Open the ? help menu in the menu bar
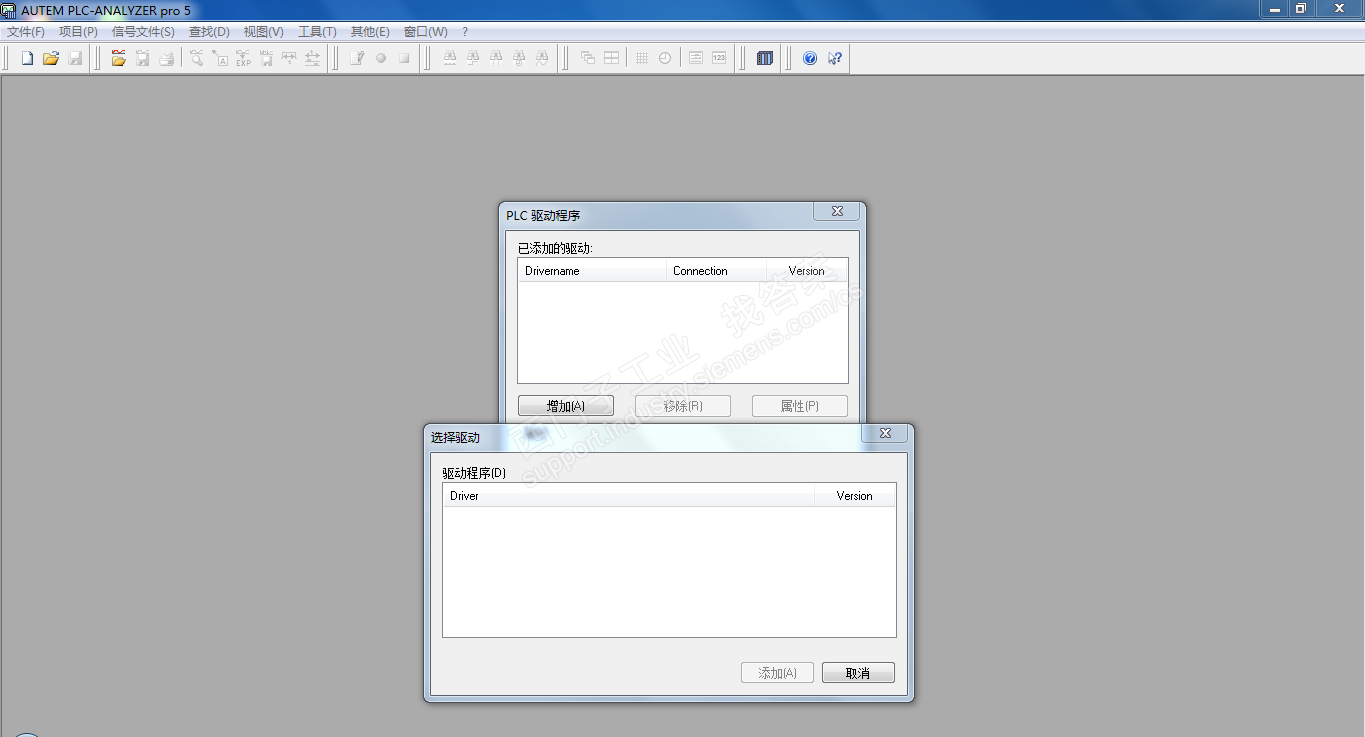The image size is (1365, 737). 465,32
